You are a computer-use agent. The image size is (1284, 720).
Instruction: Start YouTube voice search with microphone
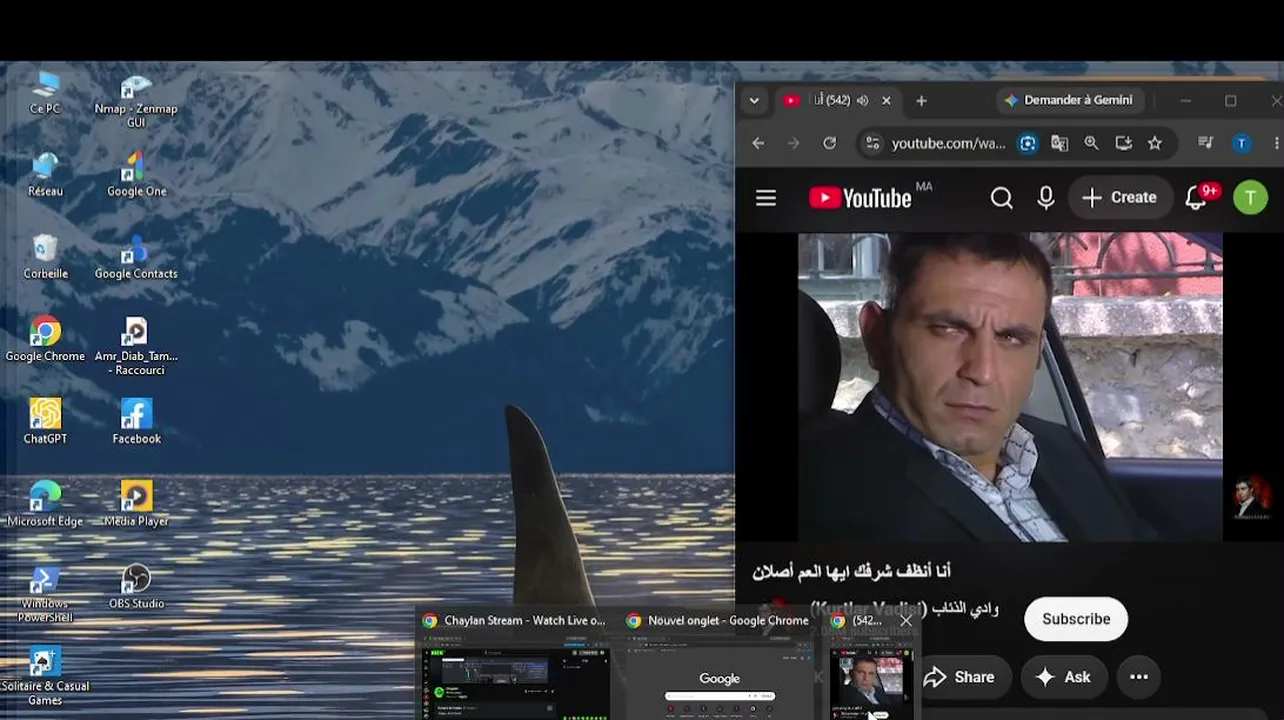(1046, 198)
